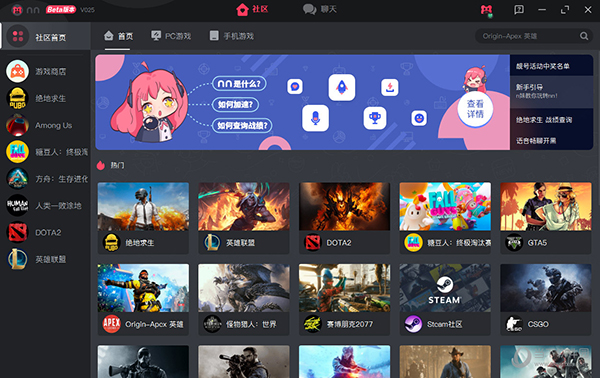Click the 如何查询战绩? bubble
Screen dimensions: 600x378
pyautogui.click(x=242, y=125)
